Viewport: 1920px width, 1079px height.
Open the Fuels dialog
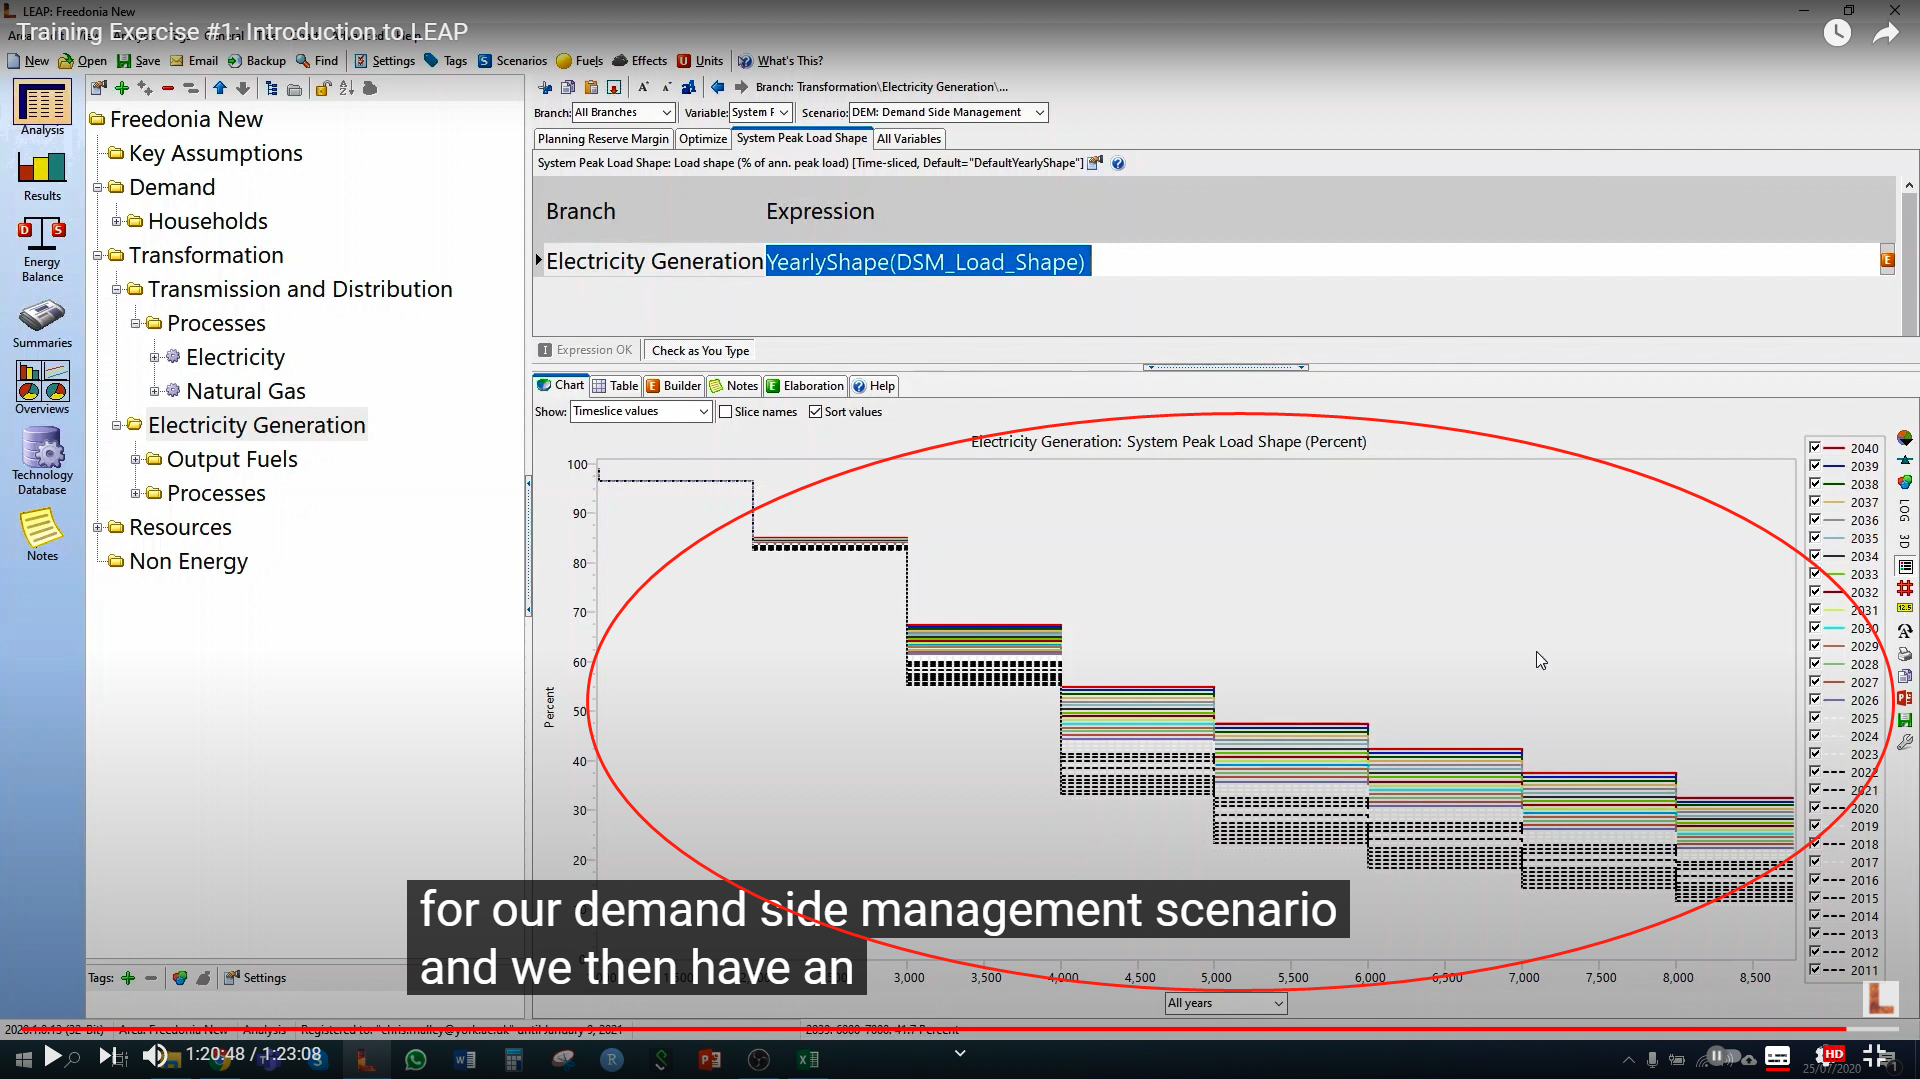click(x=579, y=61)
